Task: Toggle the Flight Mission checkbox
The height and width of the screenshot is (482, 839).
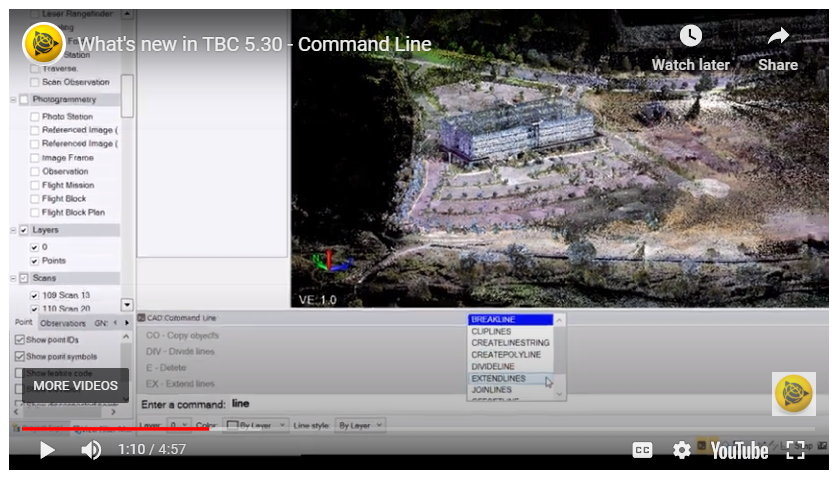Action: click(35, 185)
